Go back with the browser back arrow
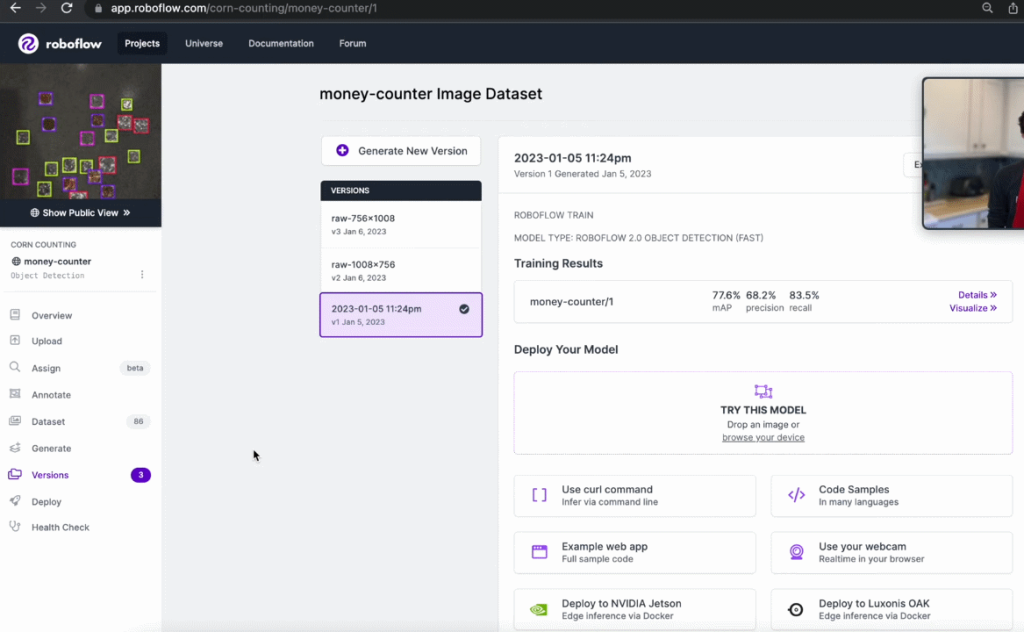Viewport: 1024px width, 632px height. [x=15, y=8]
